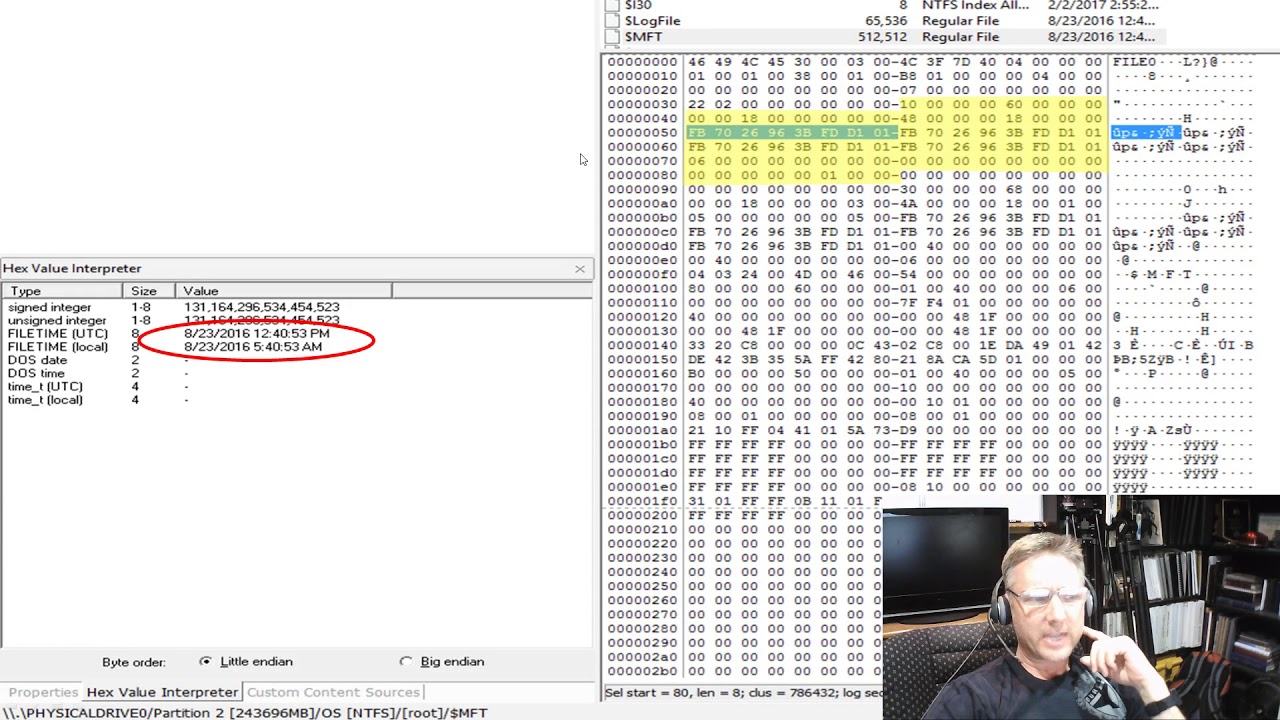The image size is (1280, 720).
Task: Click the FILETIME (UTC) row label
Action: tap(57, 334)
